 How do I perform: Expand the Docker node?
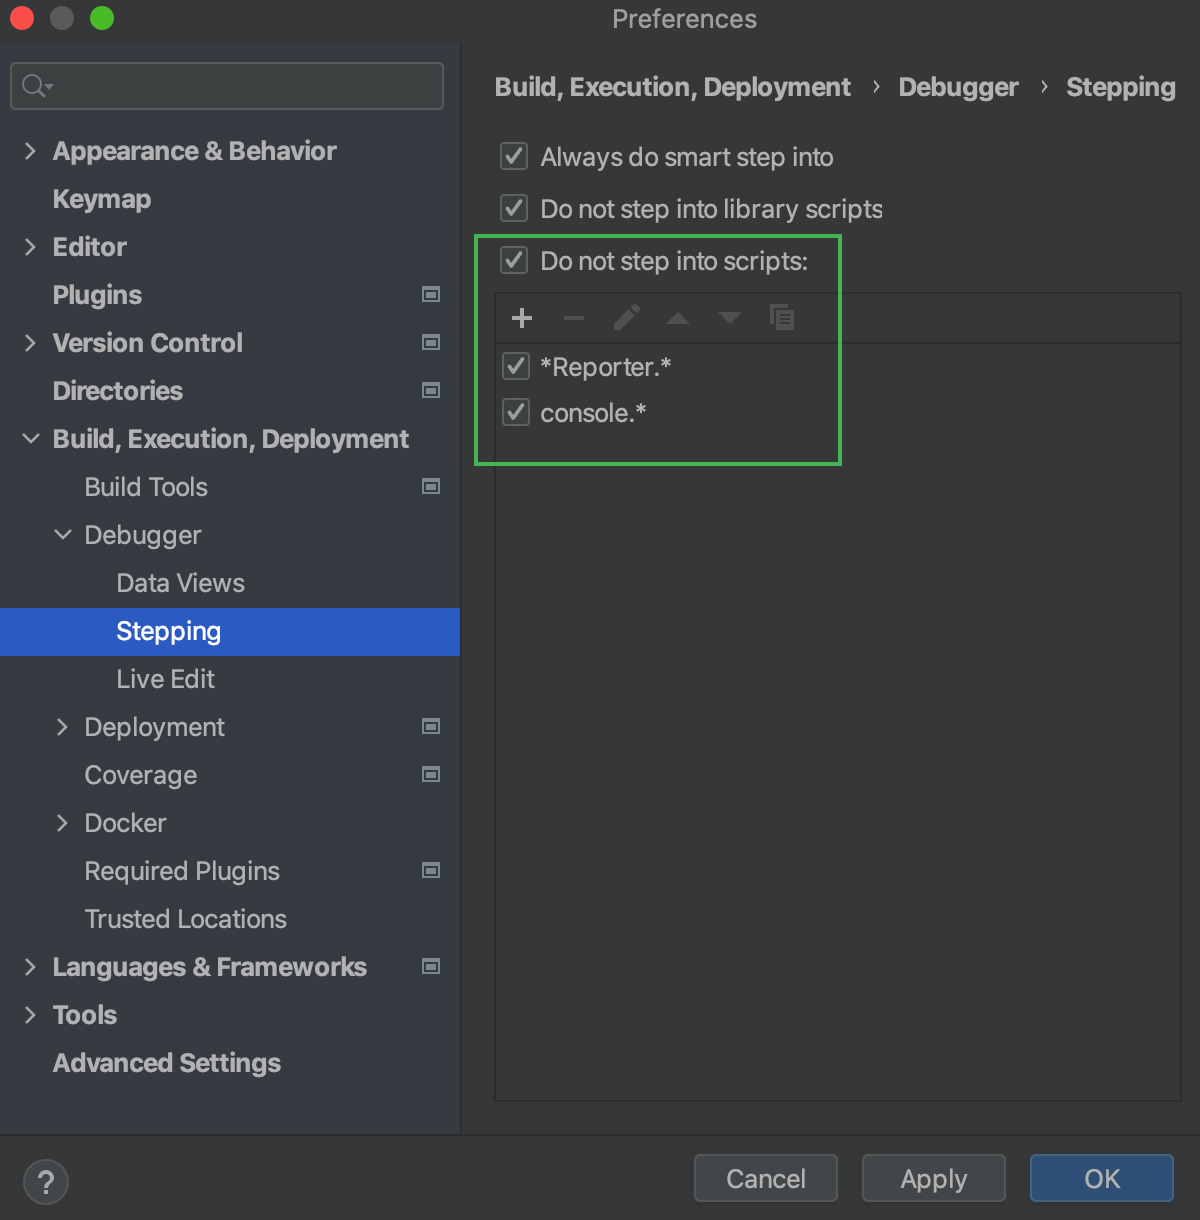(x=63, y=823)
